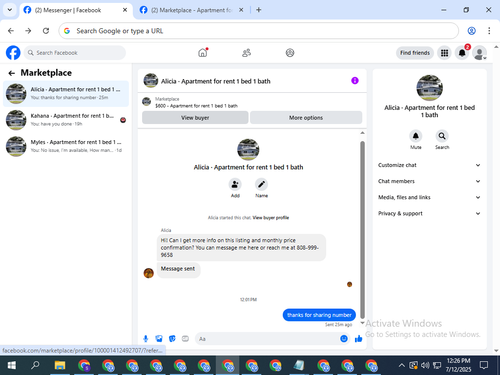This screenshot has width=500, height=375.
Task: Click the Add people icon in chat
Action: (235, 184)
